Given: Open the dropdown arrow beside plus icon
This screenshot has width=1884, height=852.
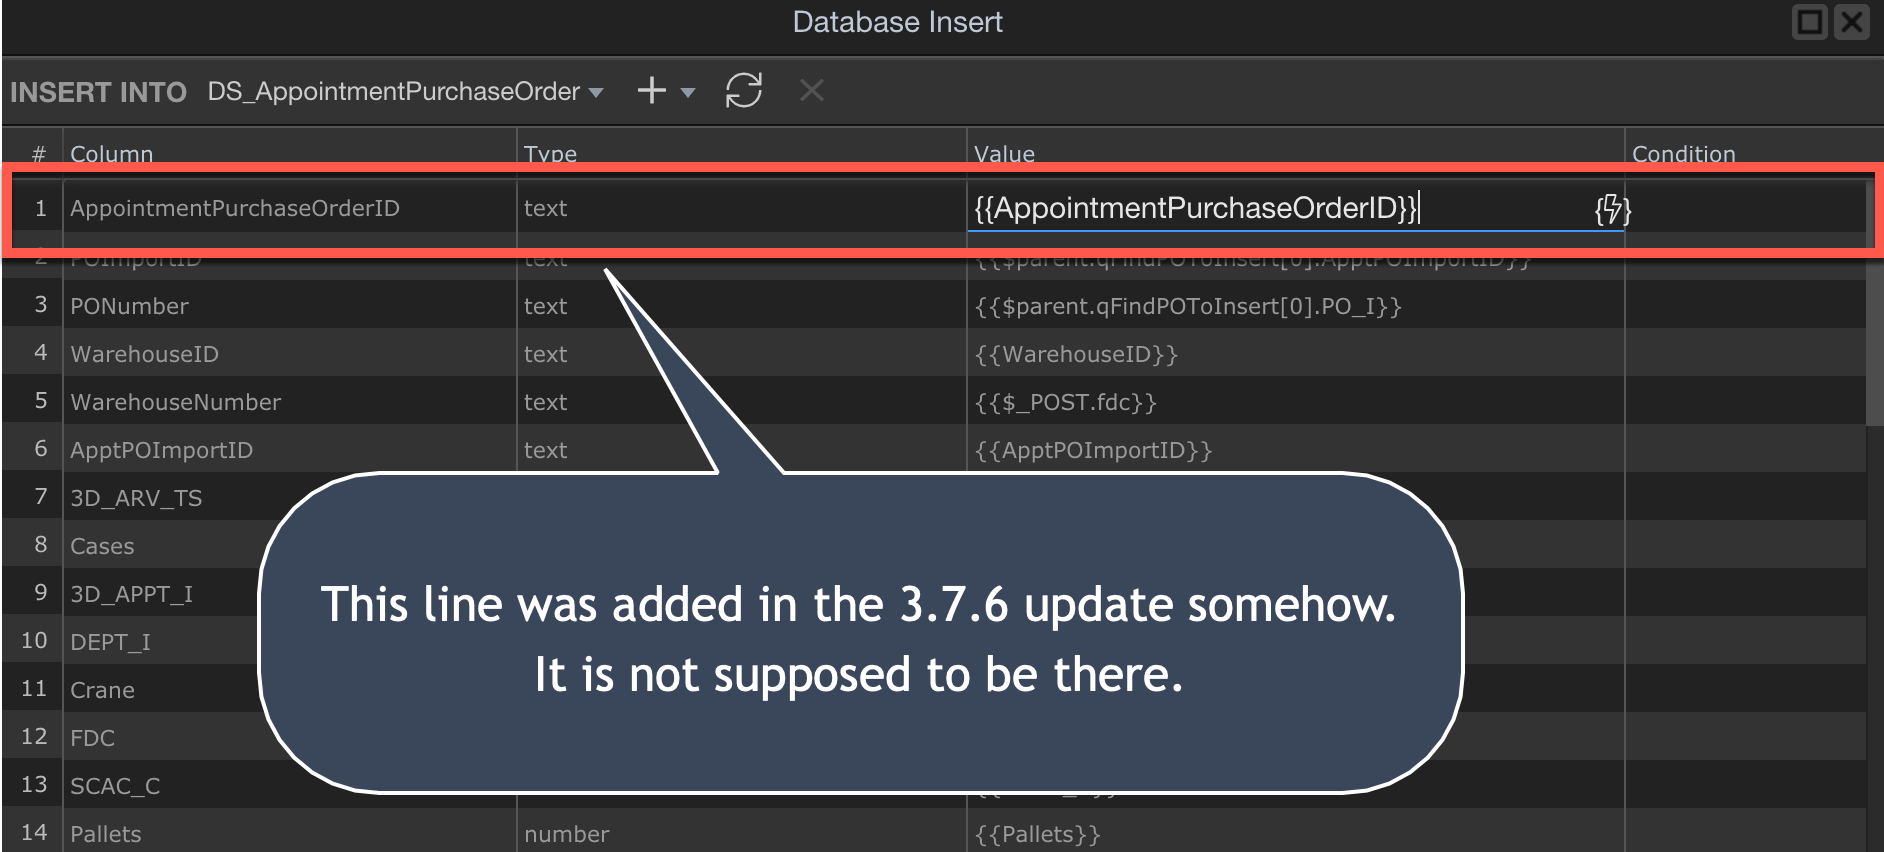Looking at the screenshot, I should 688,93.
